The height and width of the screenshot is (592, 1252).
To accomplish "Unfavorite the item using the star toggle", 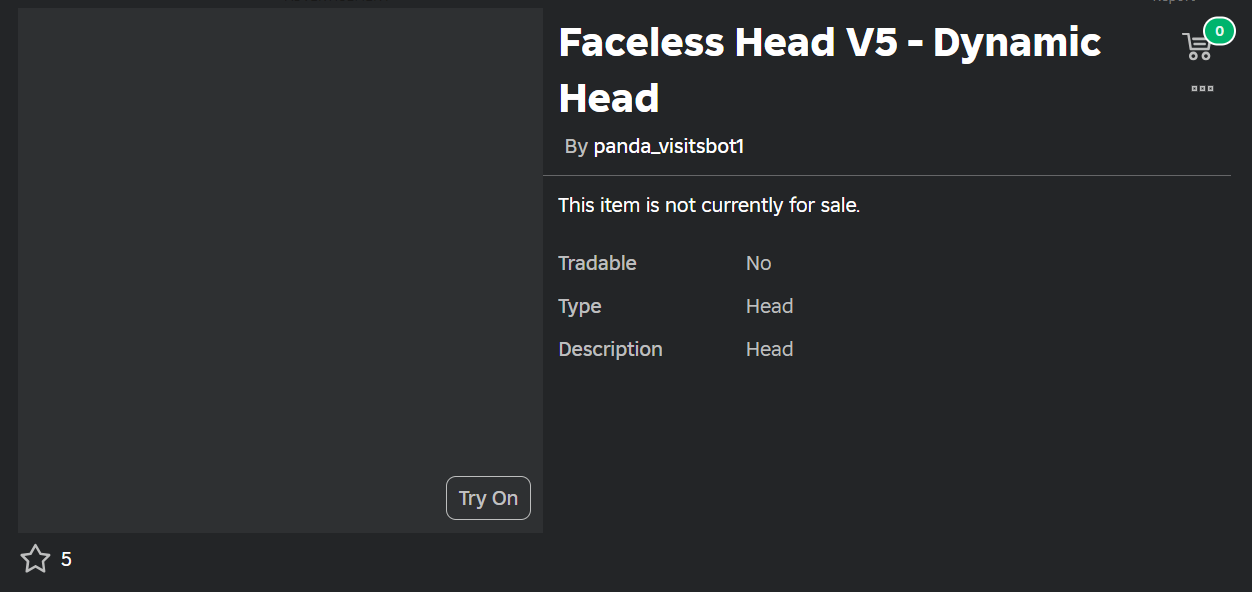I will [35, 559].
